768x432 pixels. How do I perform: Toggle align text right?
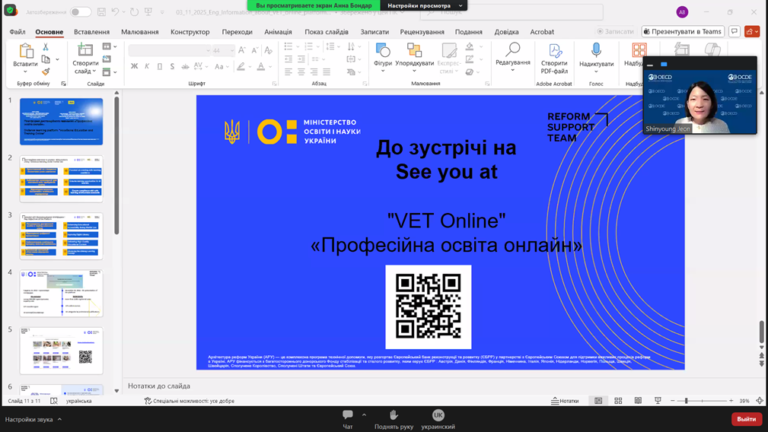(x=314, y=72)
